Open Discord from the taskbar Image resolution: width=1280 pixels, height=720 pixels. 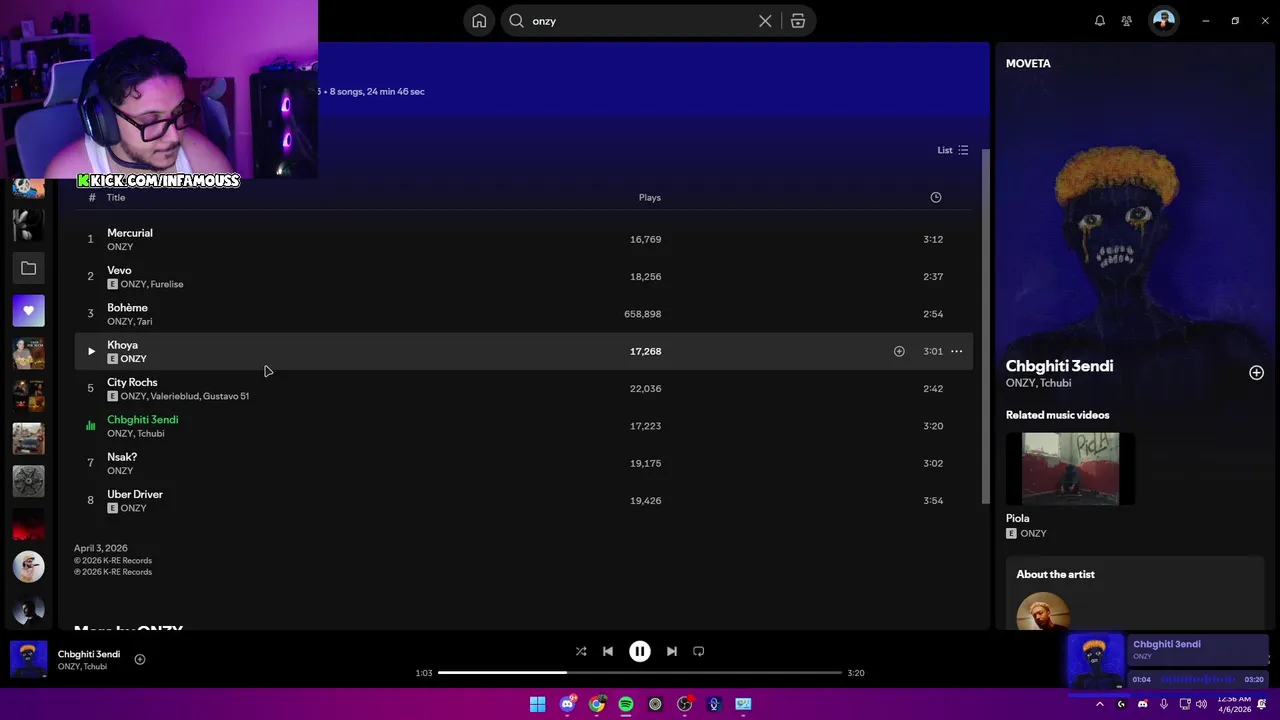click(568, 704)
